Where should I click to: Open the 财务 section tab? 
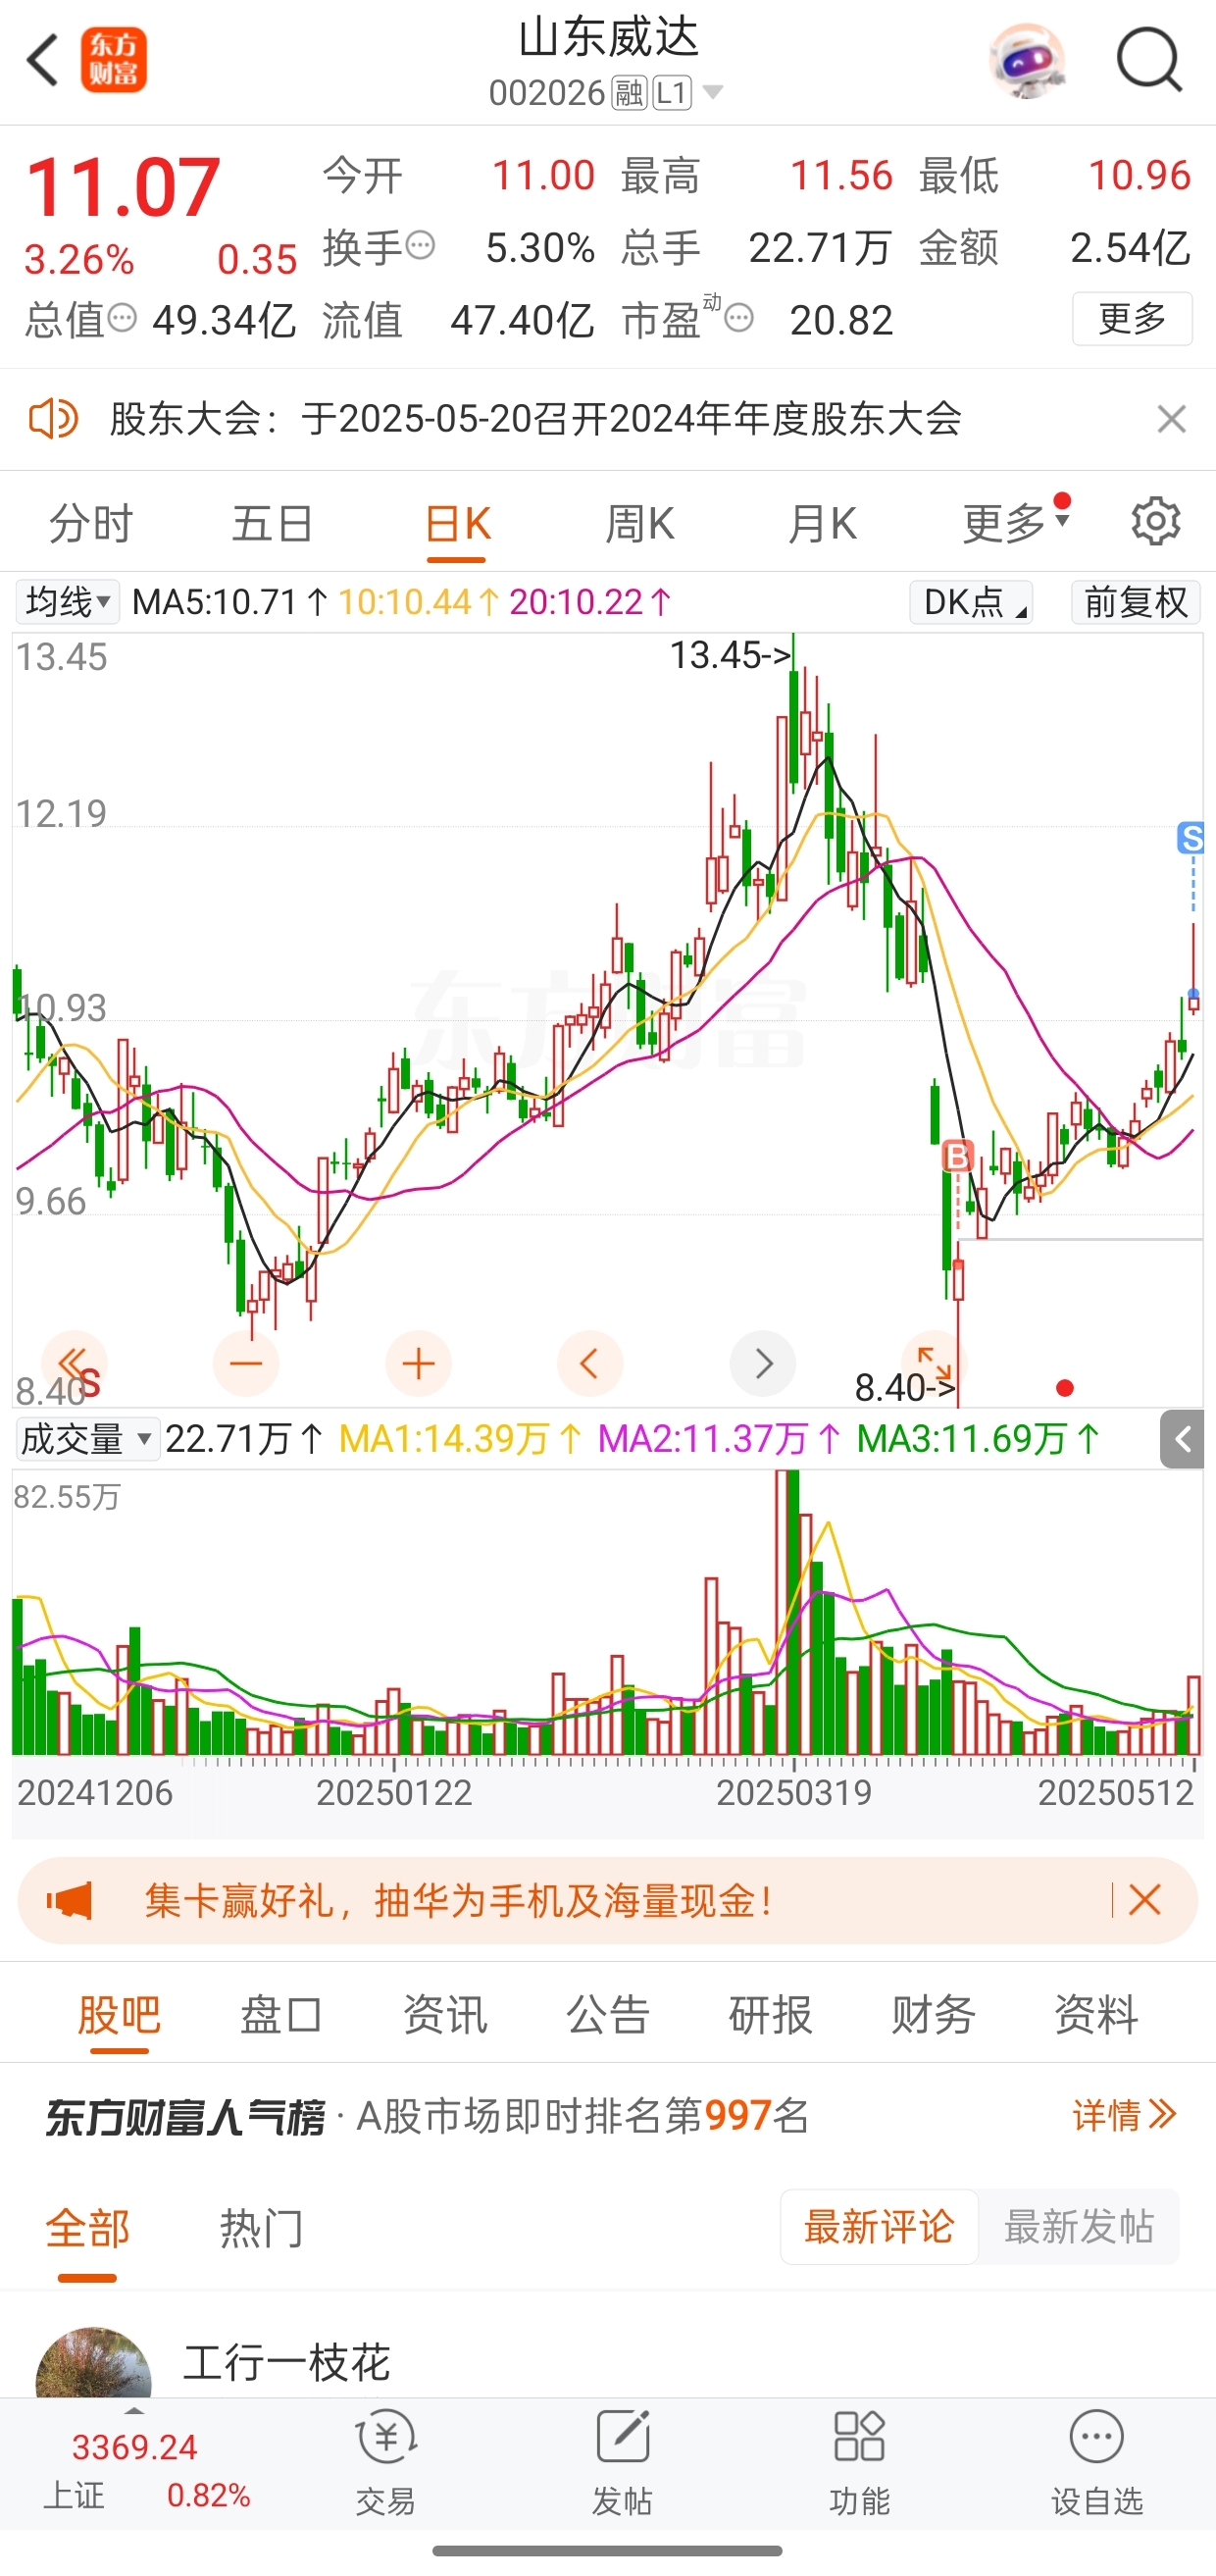tap(933, 2015)
